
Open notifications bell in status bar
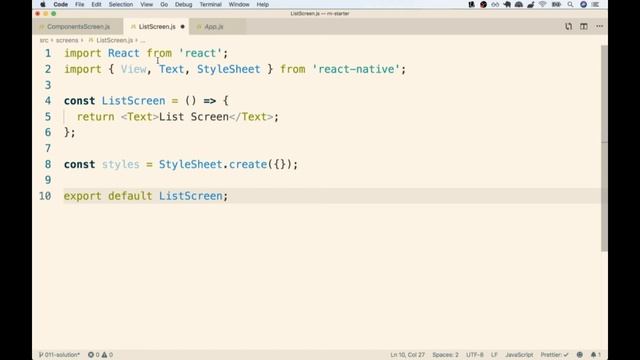596,355
